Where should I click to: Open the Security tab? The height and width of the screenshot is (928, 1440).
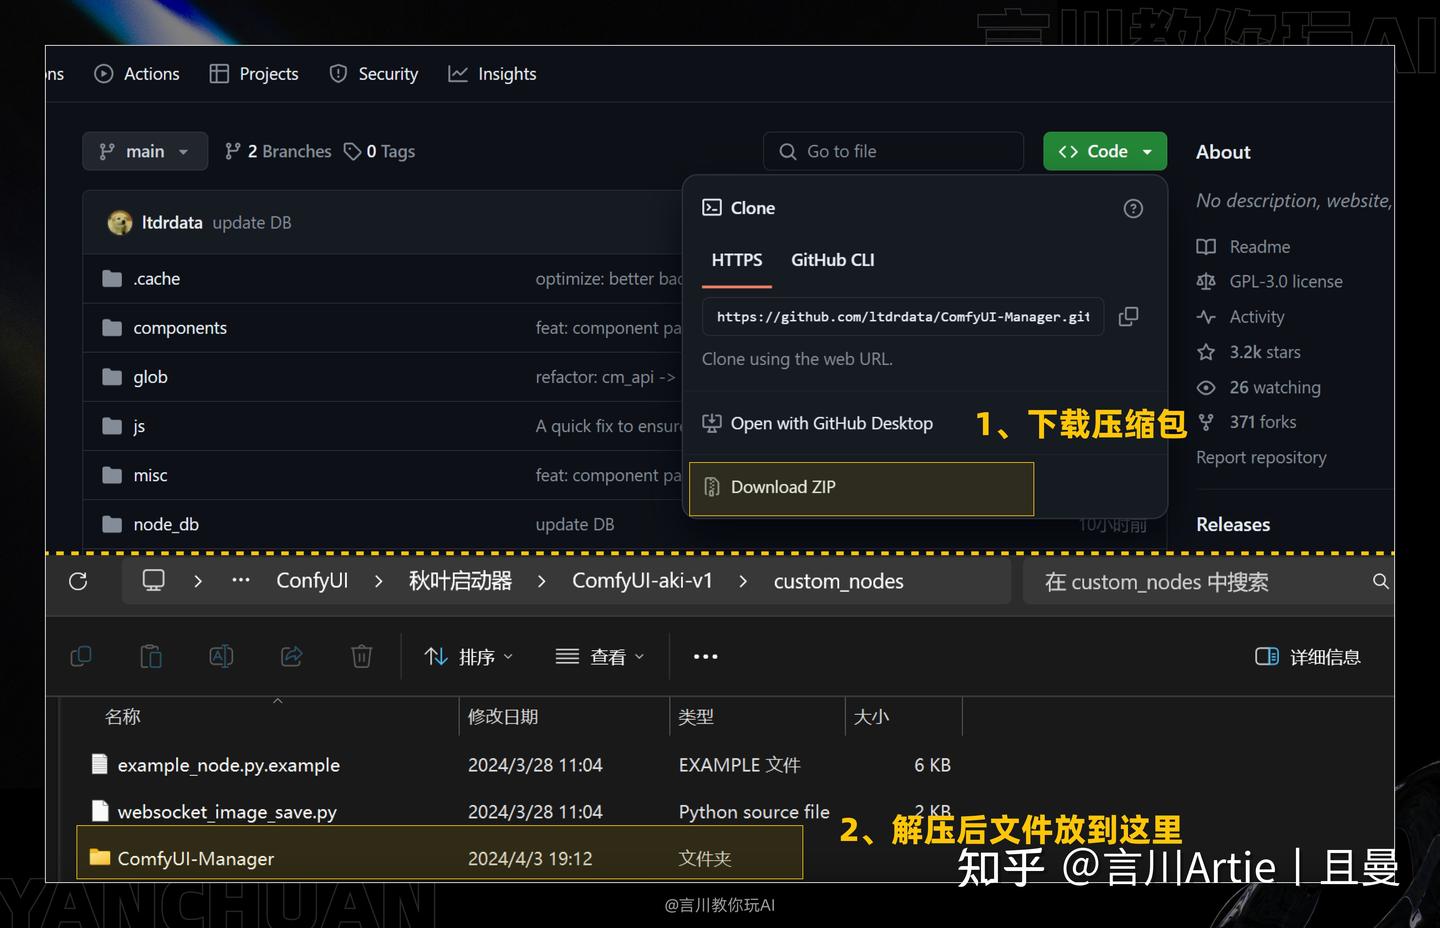coord(374,74)
